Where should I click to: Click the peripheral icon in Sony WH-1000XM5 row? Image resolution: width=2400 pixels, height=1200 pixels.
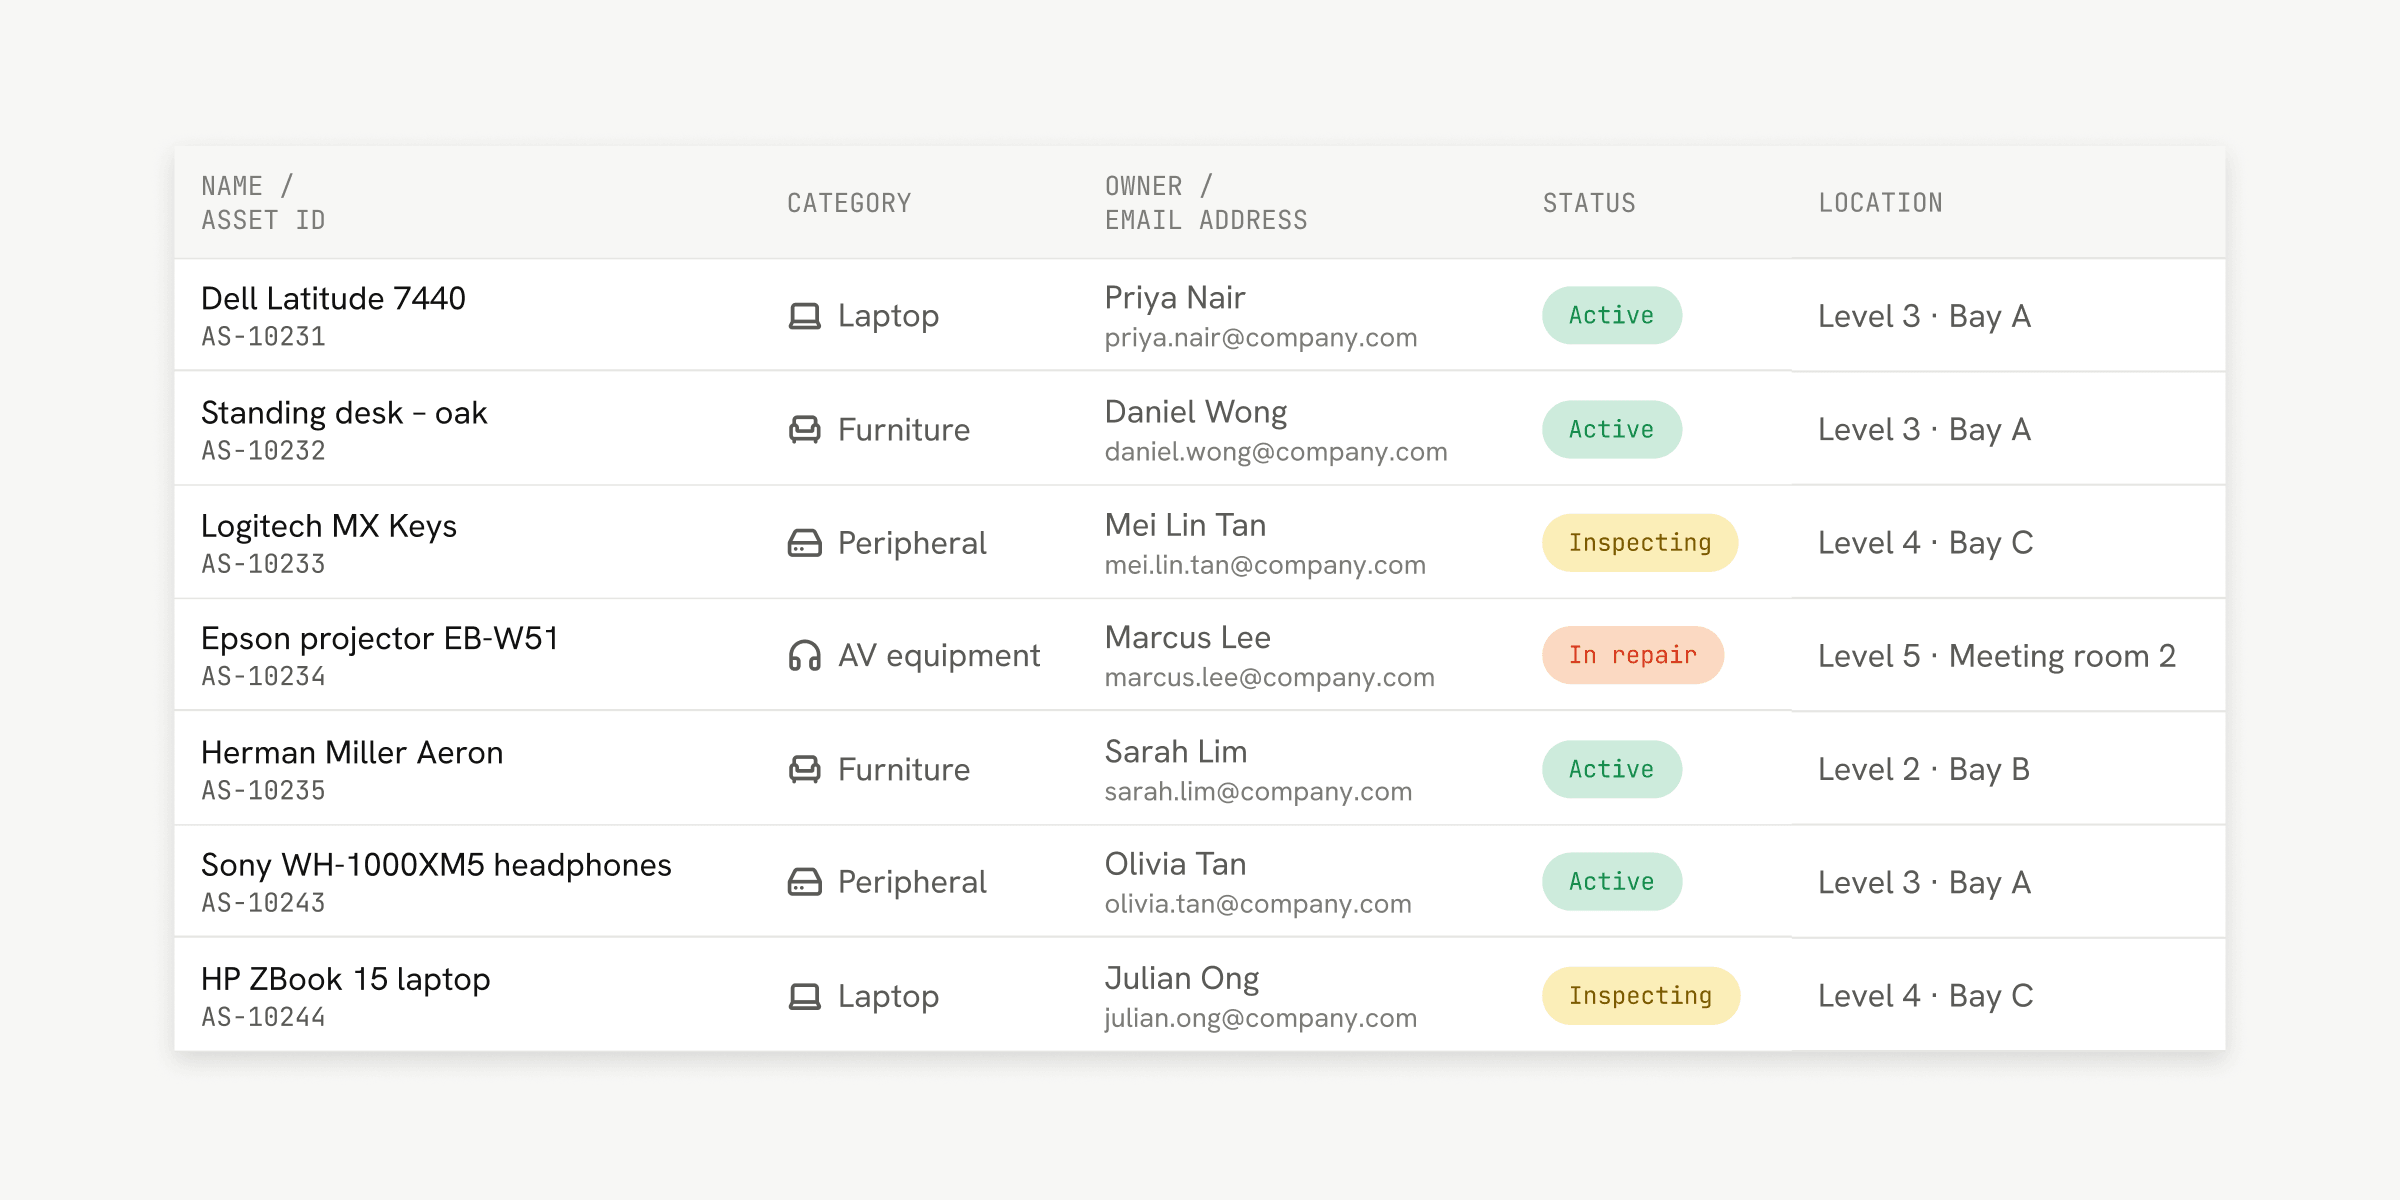(804, 882)
